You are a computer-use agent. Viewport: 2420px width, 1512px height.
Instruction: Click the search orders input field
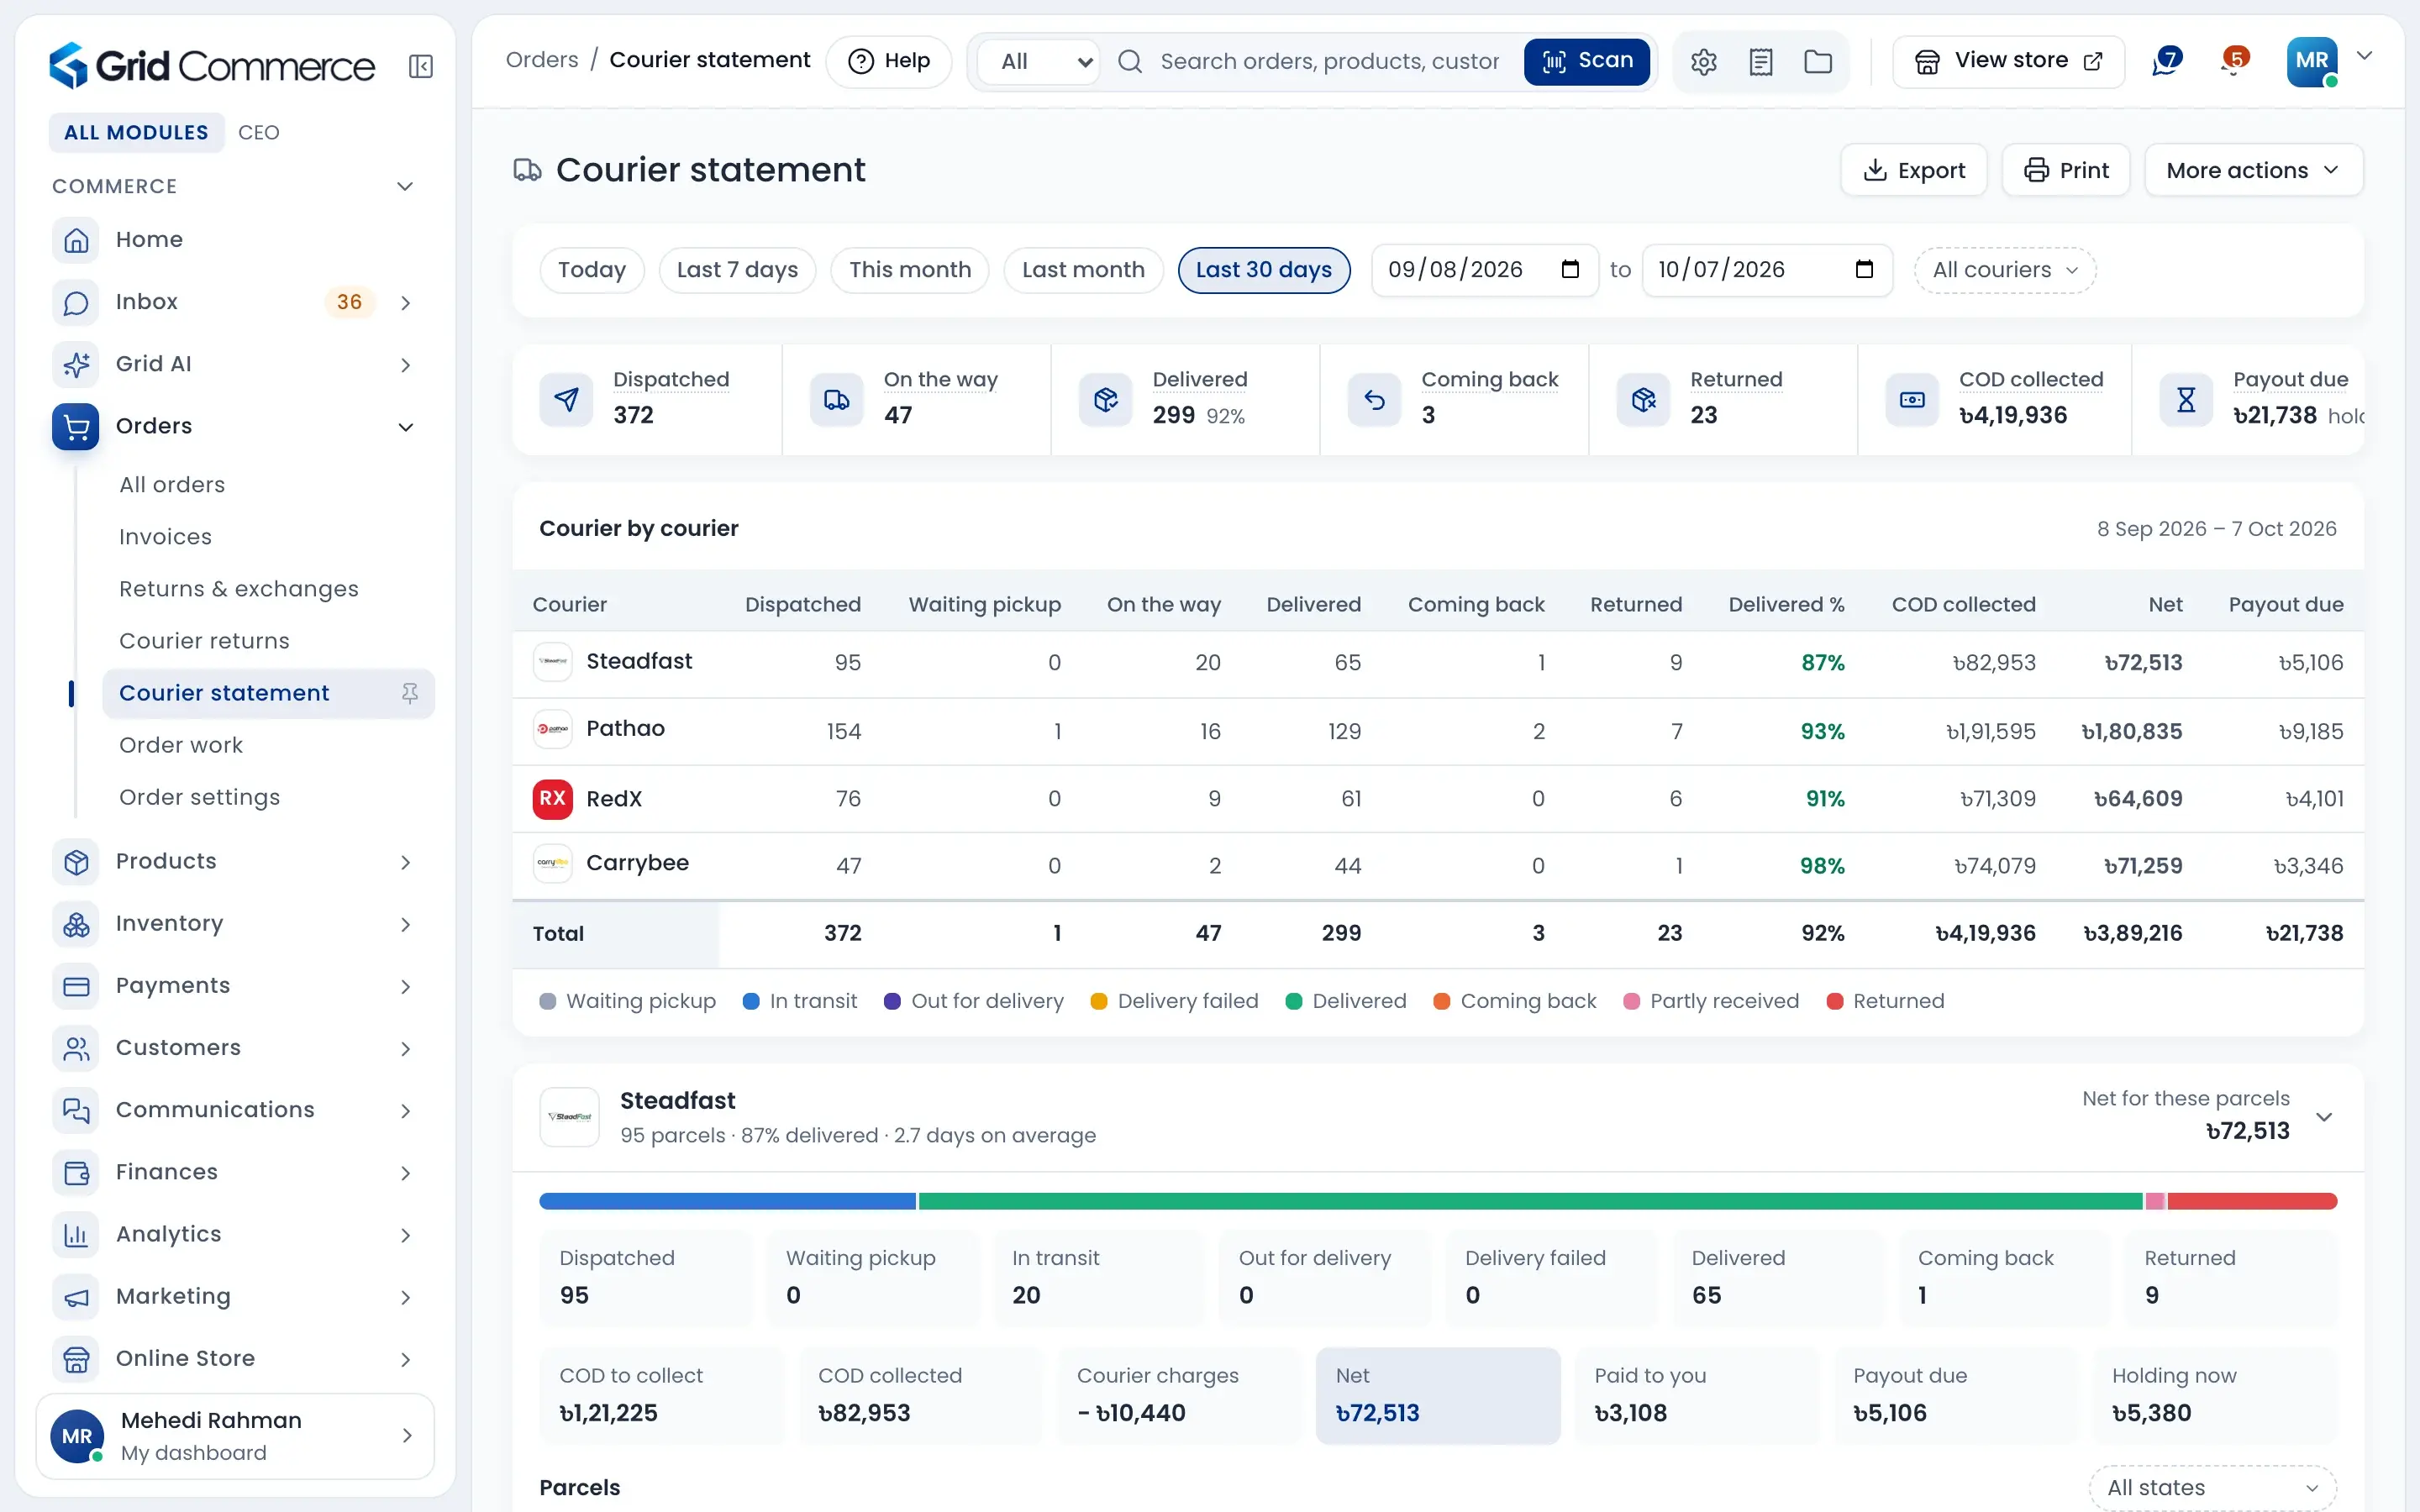(x=1329, y=62)
